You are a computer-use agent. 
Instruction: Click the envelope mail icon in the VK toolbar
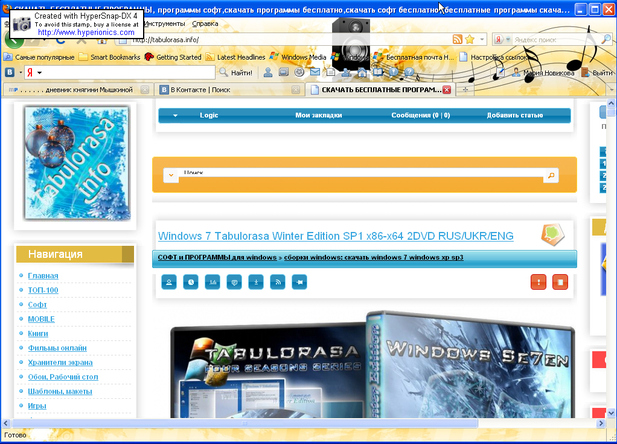pos(315,72)
